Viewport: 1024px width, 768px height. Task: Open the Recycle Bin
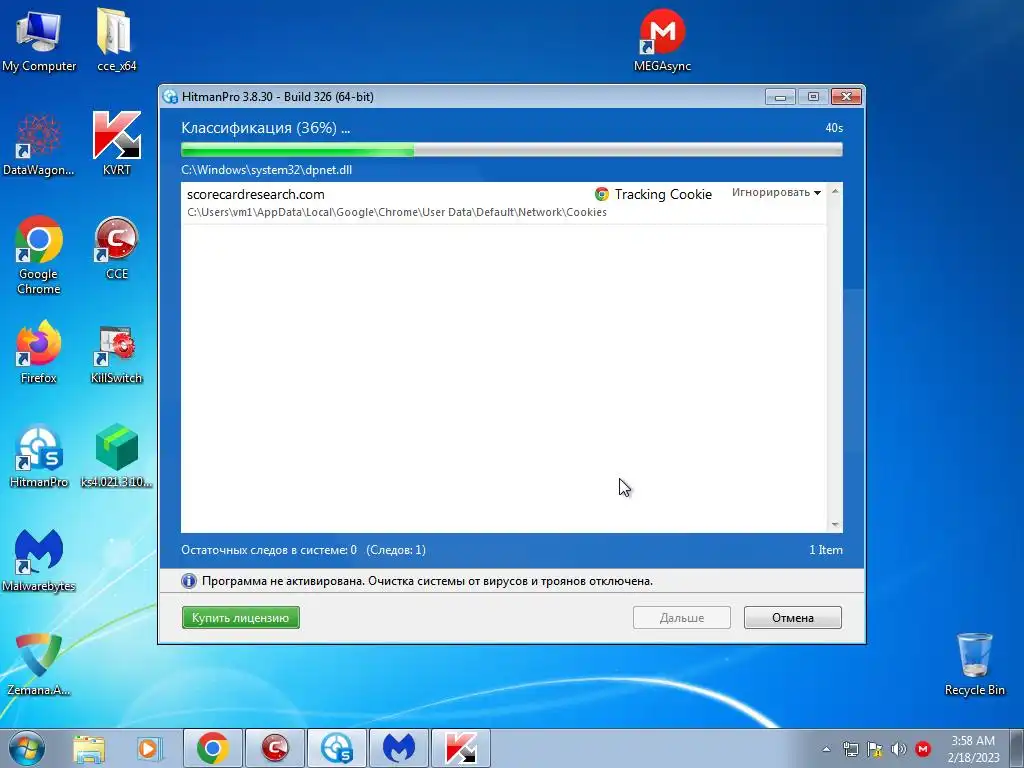(x=974, y=664)
